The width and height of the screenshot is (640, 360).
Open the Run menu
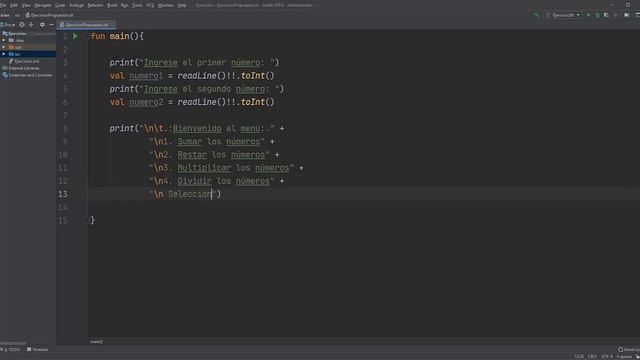[124, 5]
